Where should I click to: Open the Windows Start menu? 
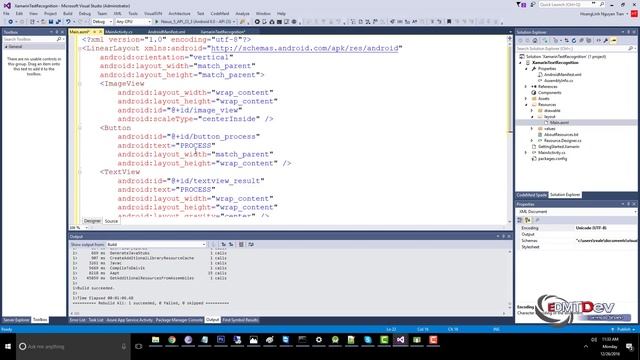8,347
